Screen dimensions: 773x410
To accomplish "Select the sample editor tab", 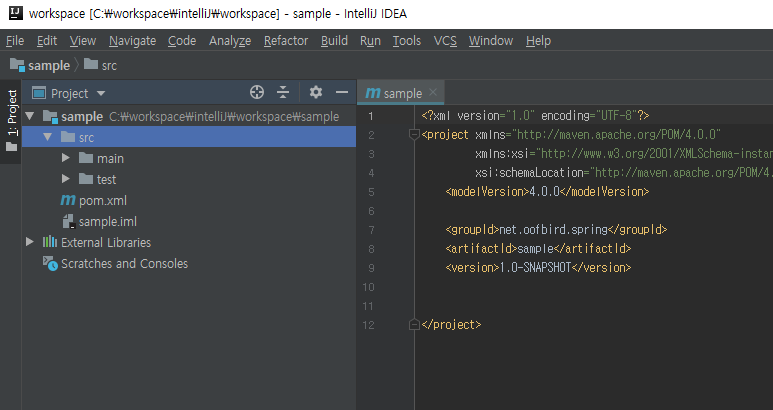I will click(400, 93).
